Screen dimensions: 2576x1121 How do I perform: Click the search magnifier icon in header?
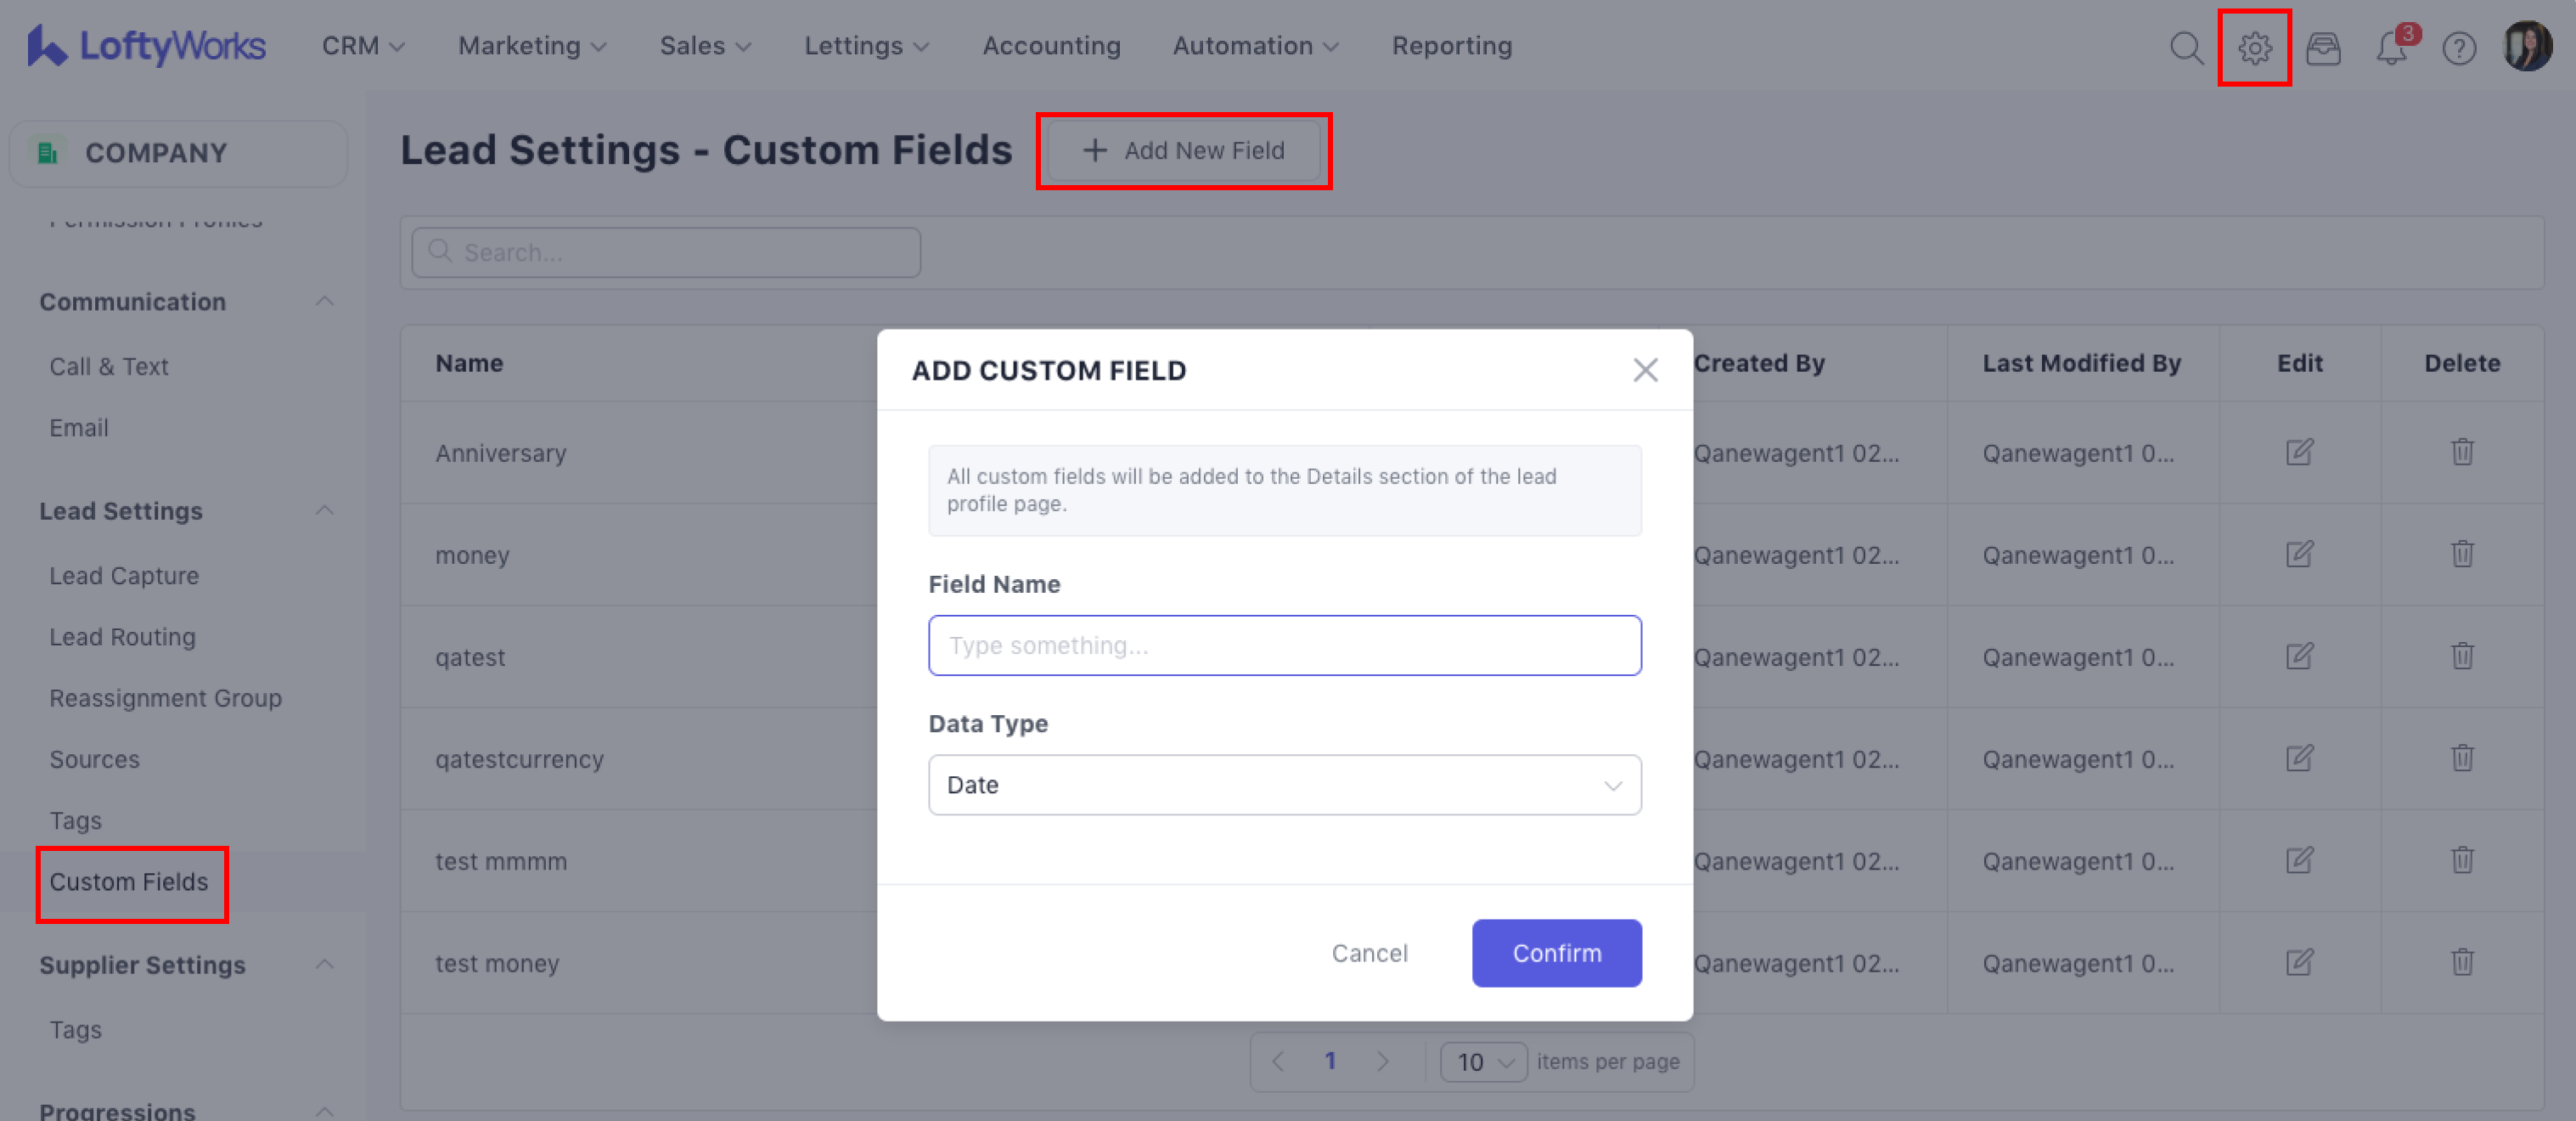click(2185, 47)
